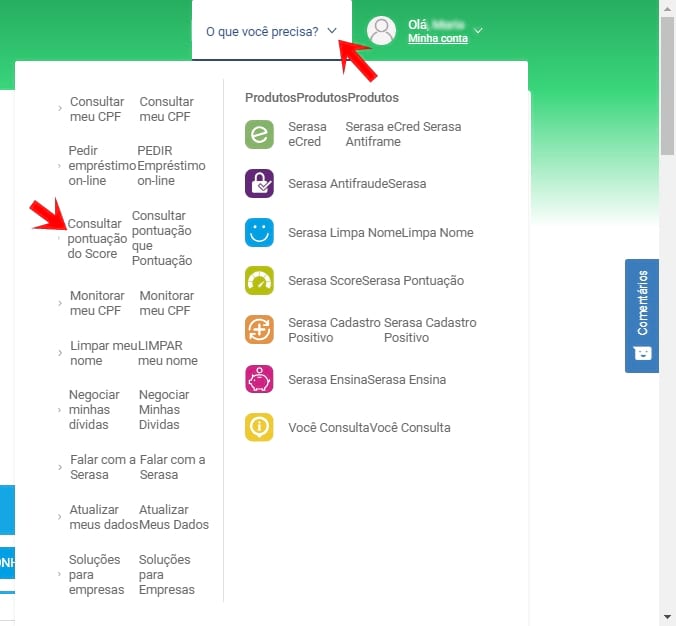Select Negociar minhas dívidas menu item
The width and height of the screenshot is (676, 626).
coord(94,410)
